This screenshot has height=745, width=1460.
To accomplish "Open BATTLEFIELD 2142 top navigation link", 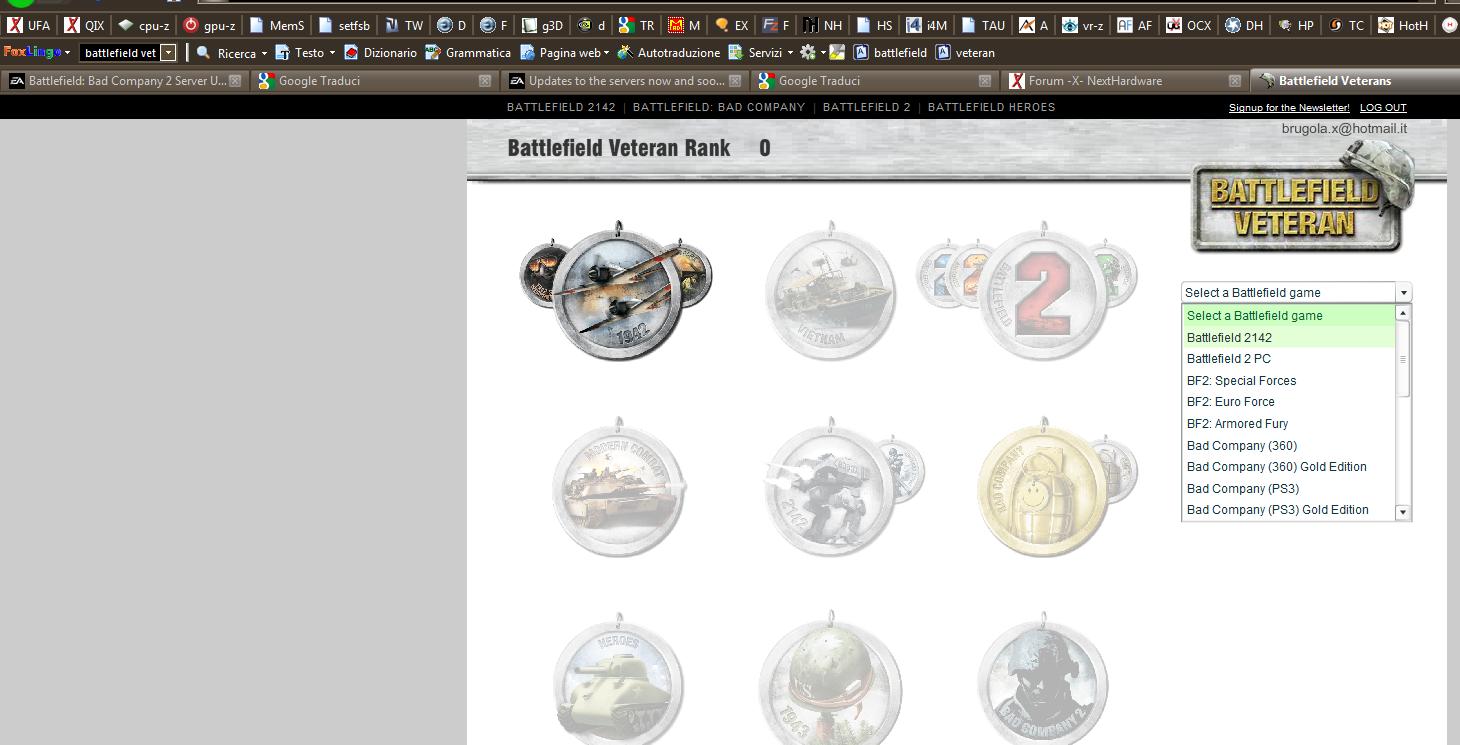I will pos(561,107).
